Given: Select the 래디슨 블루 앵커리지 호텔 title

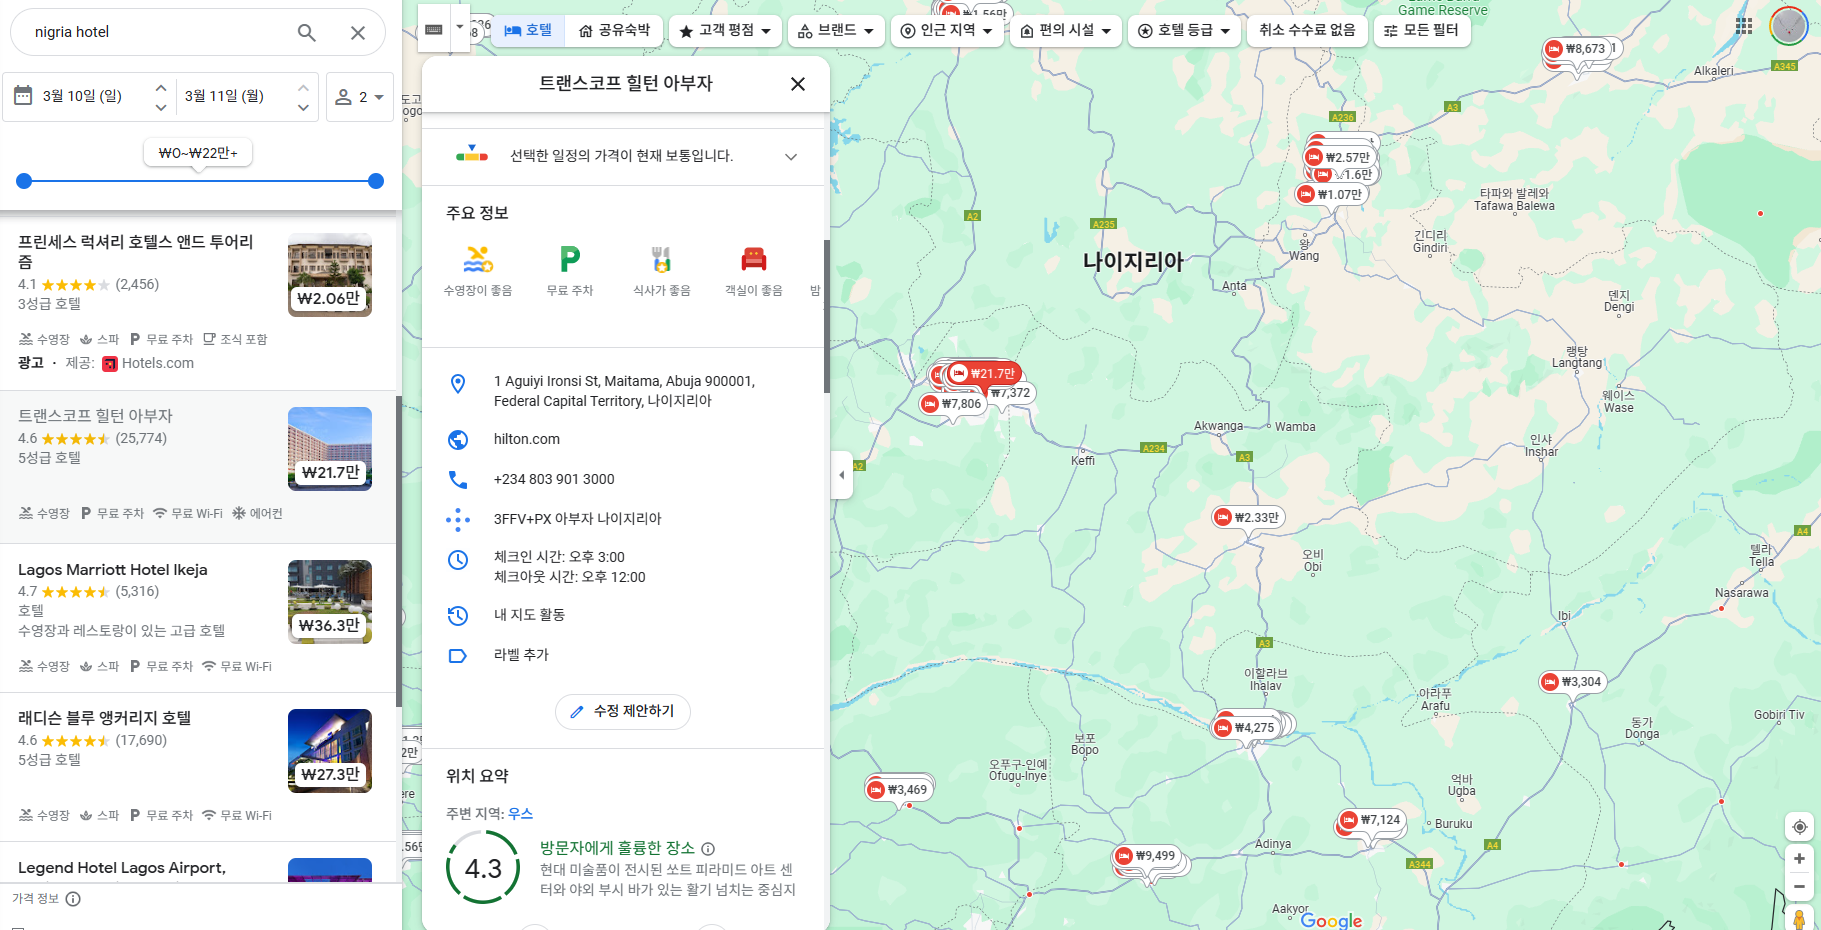Looking at the screenshot, I should click(x=105, y=718).
